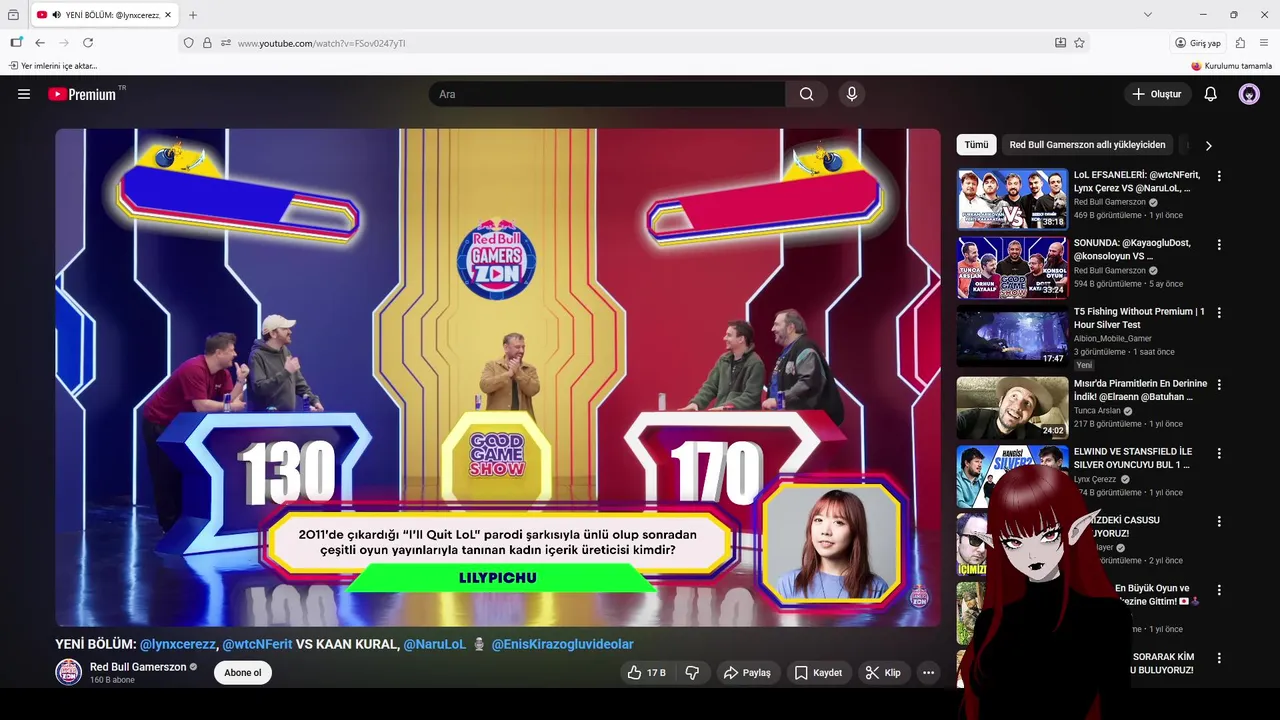Click the browser address bar URL

pyautogui.click(x=321, y=43)
